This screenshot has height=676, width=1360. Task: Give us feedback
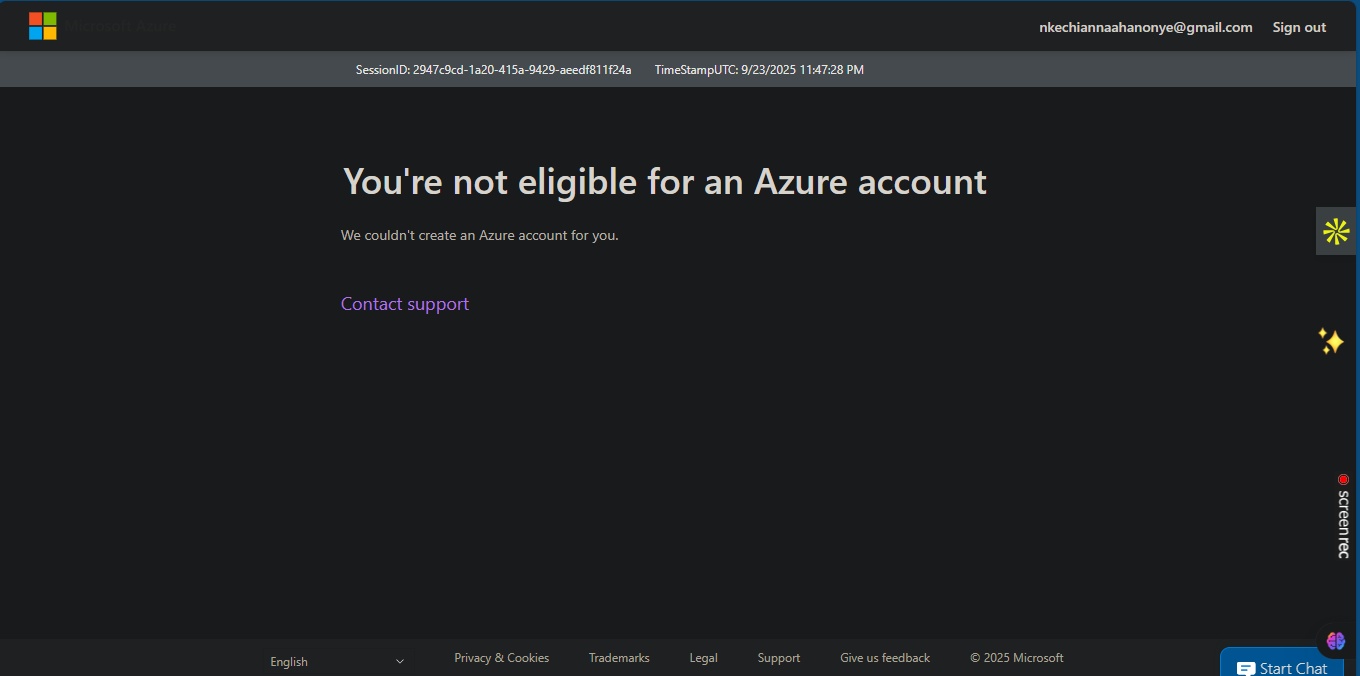click(x=884, y=657)
